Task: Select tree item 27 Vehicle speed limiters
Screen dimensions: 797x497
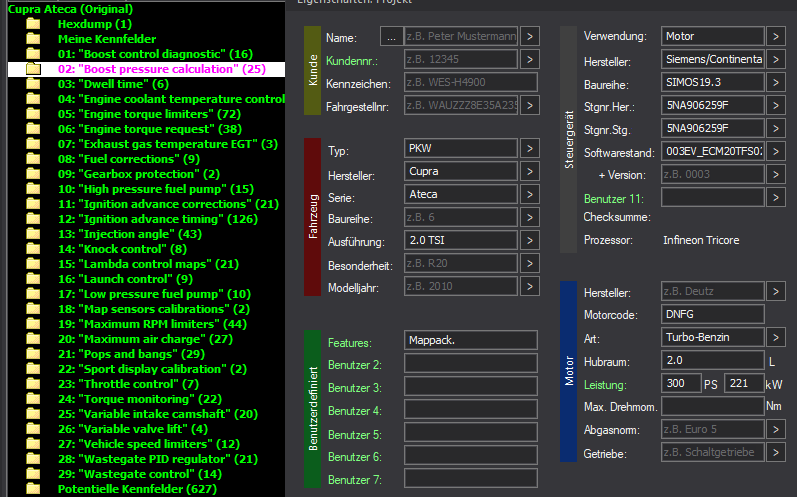Action: pos(149,444)
